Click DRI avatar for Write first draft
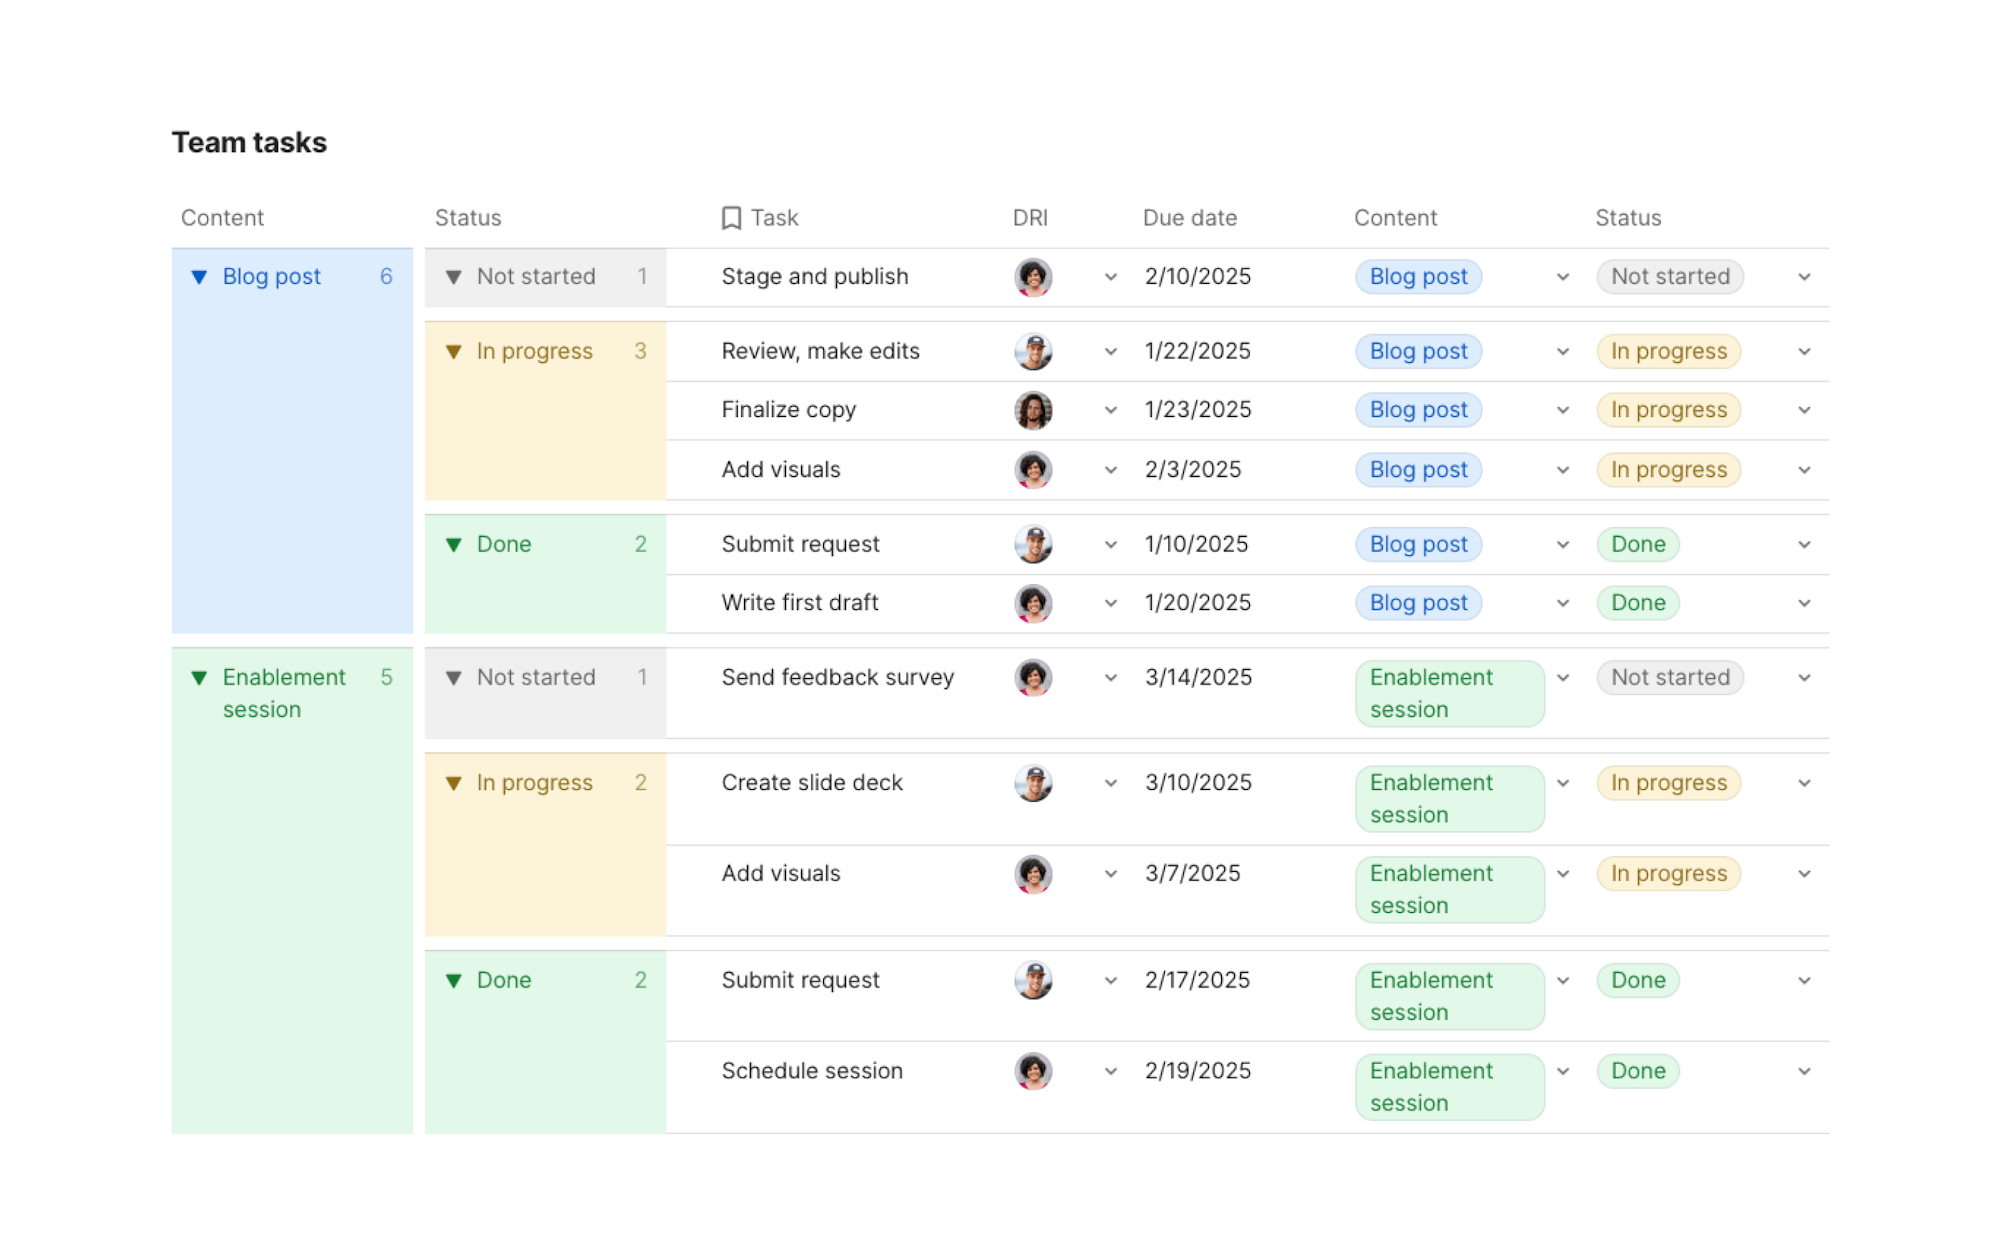Image resolution: width=2000 pixels, height=1250 pixels. pyautogui.click(x=1033, y=603)
